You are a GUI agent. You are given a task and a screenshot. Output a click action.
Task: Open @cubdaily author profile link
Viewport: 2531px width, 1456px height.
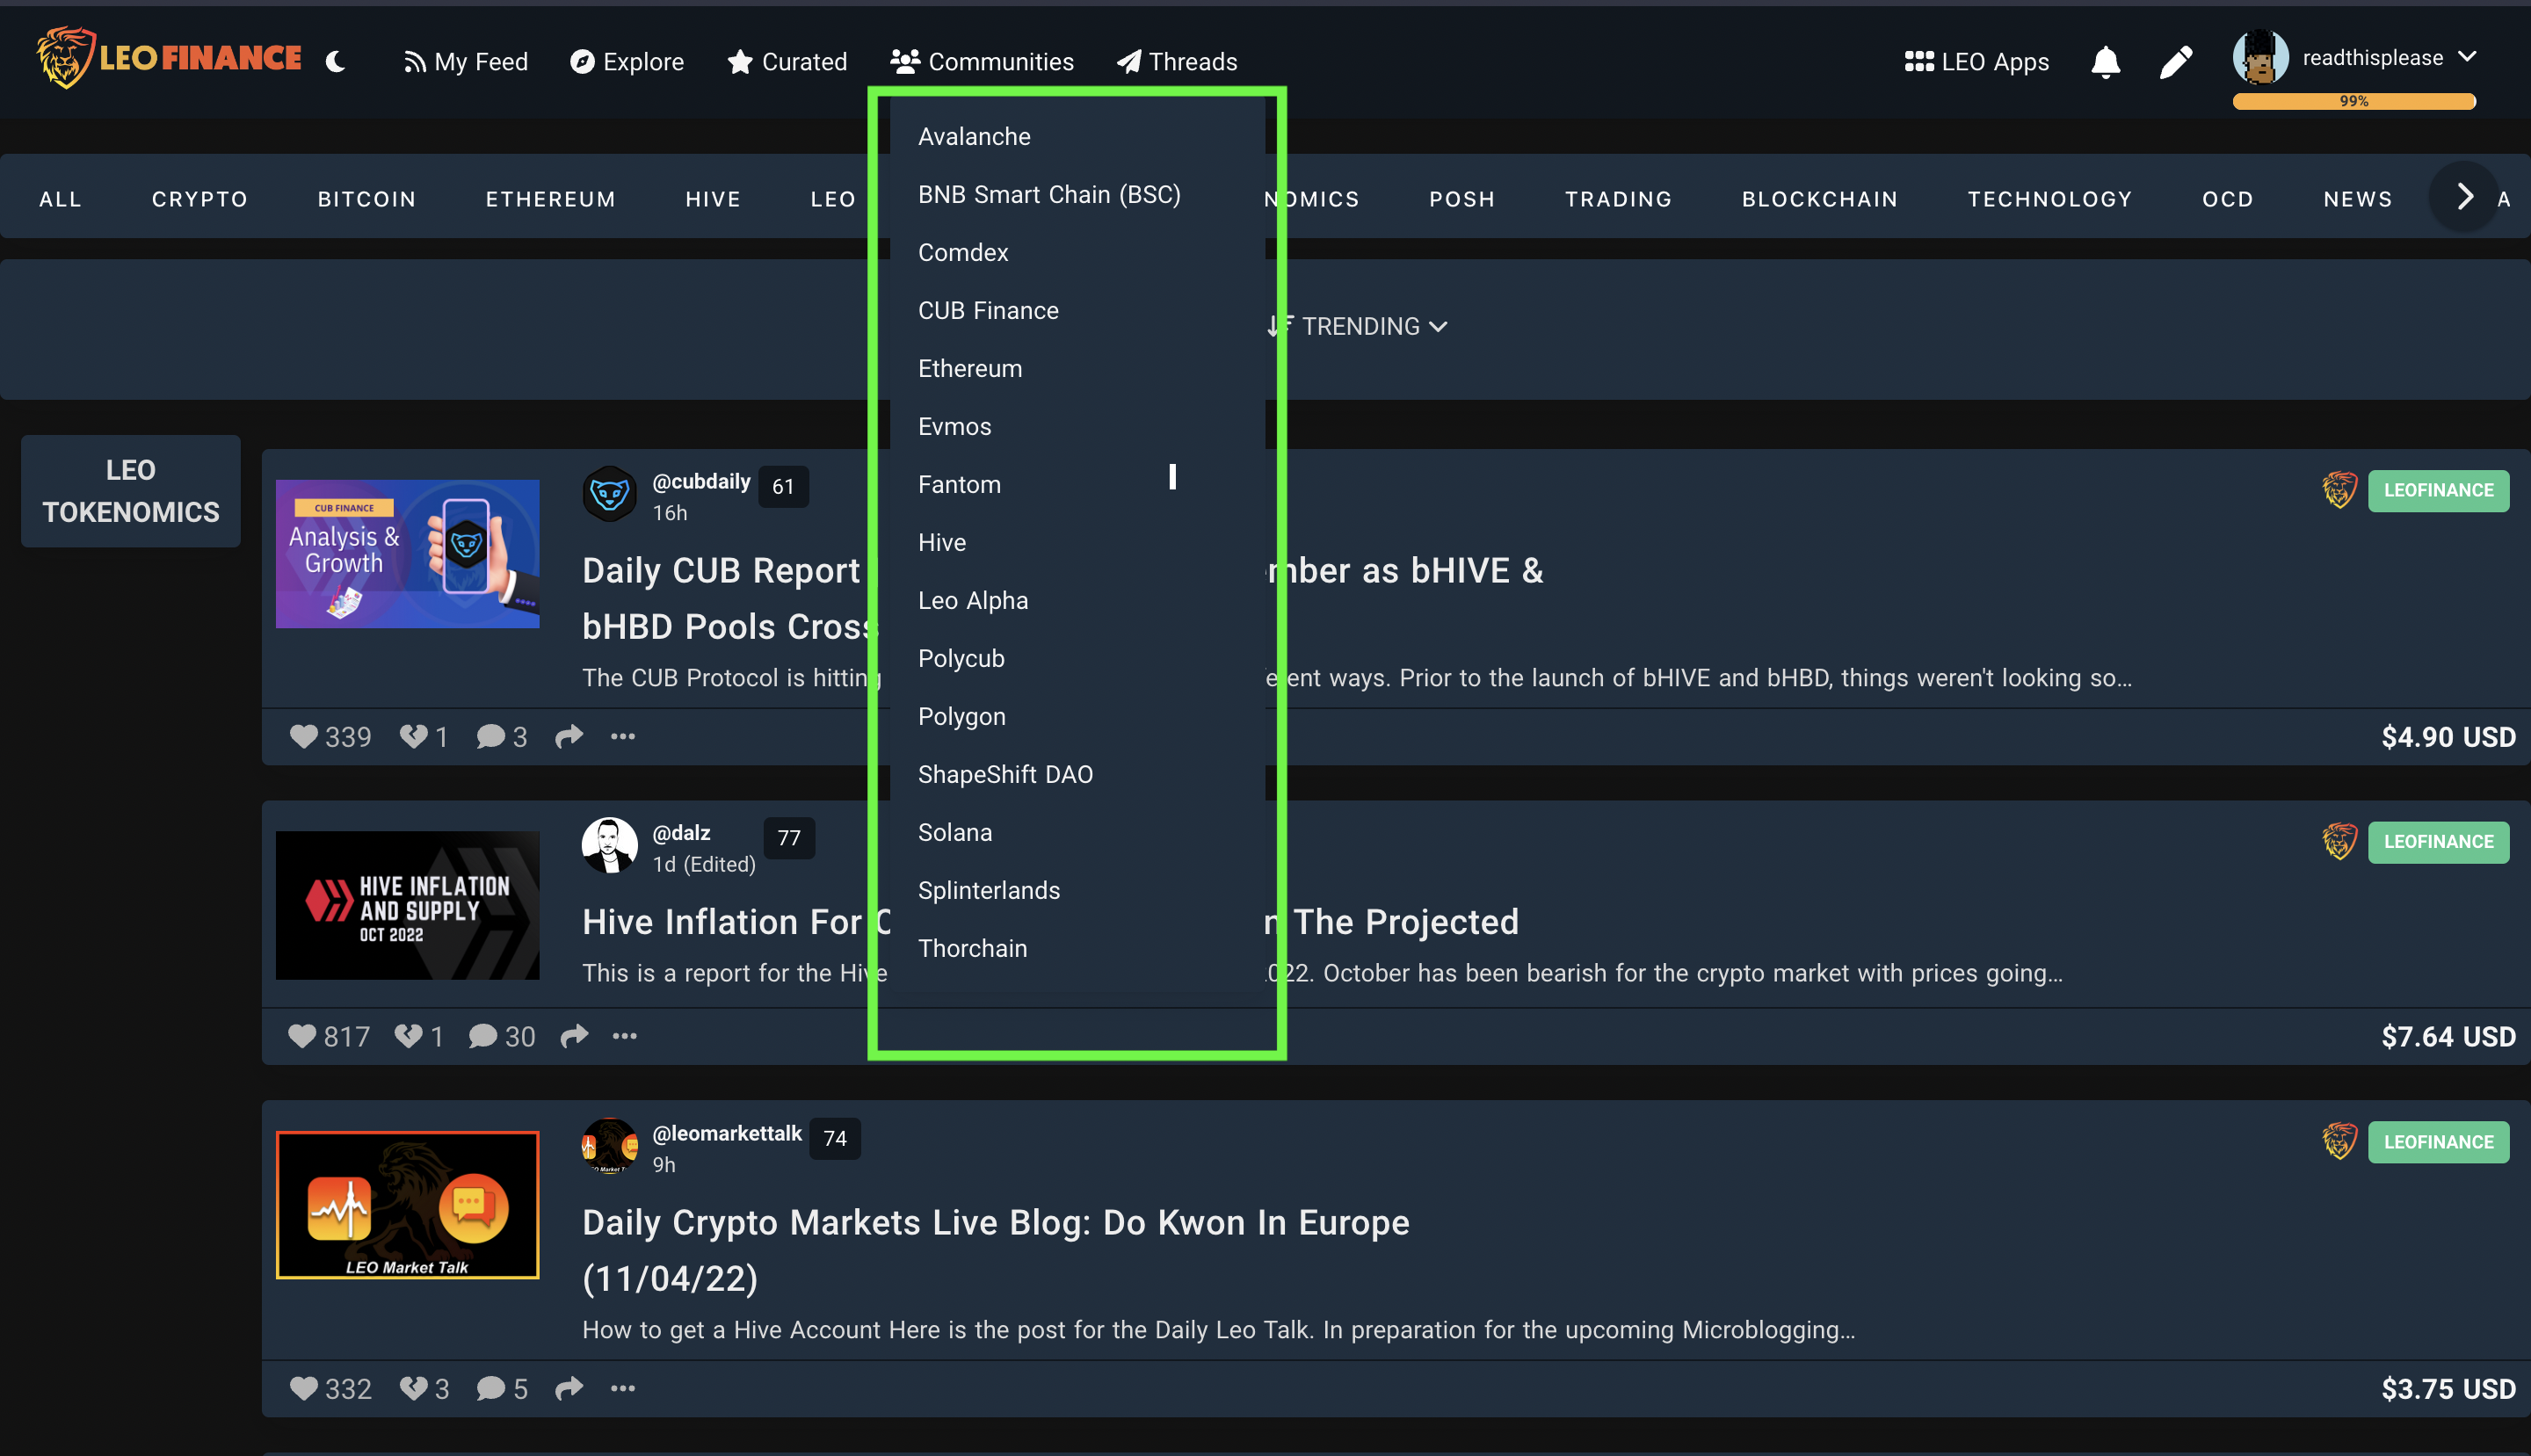point(701,481)
